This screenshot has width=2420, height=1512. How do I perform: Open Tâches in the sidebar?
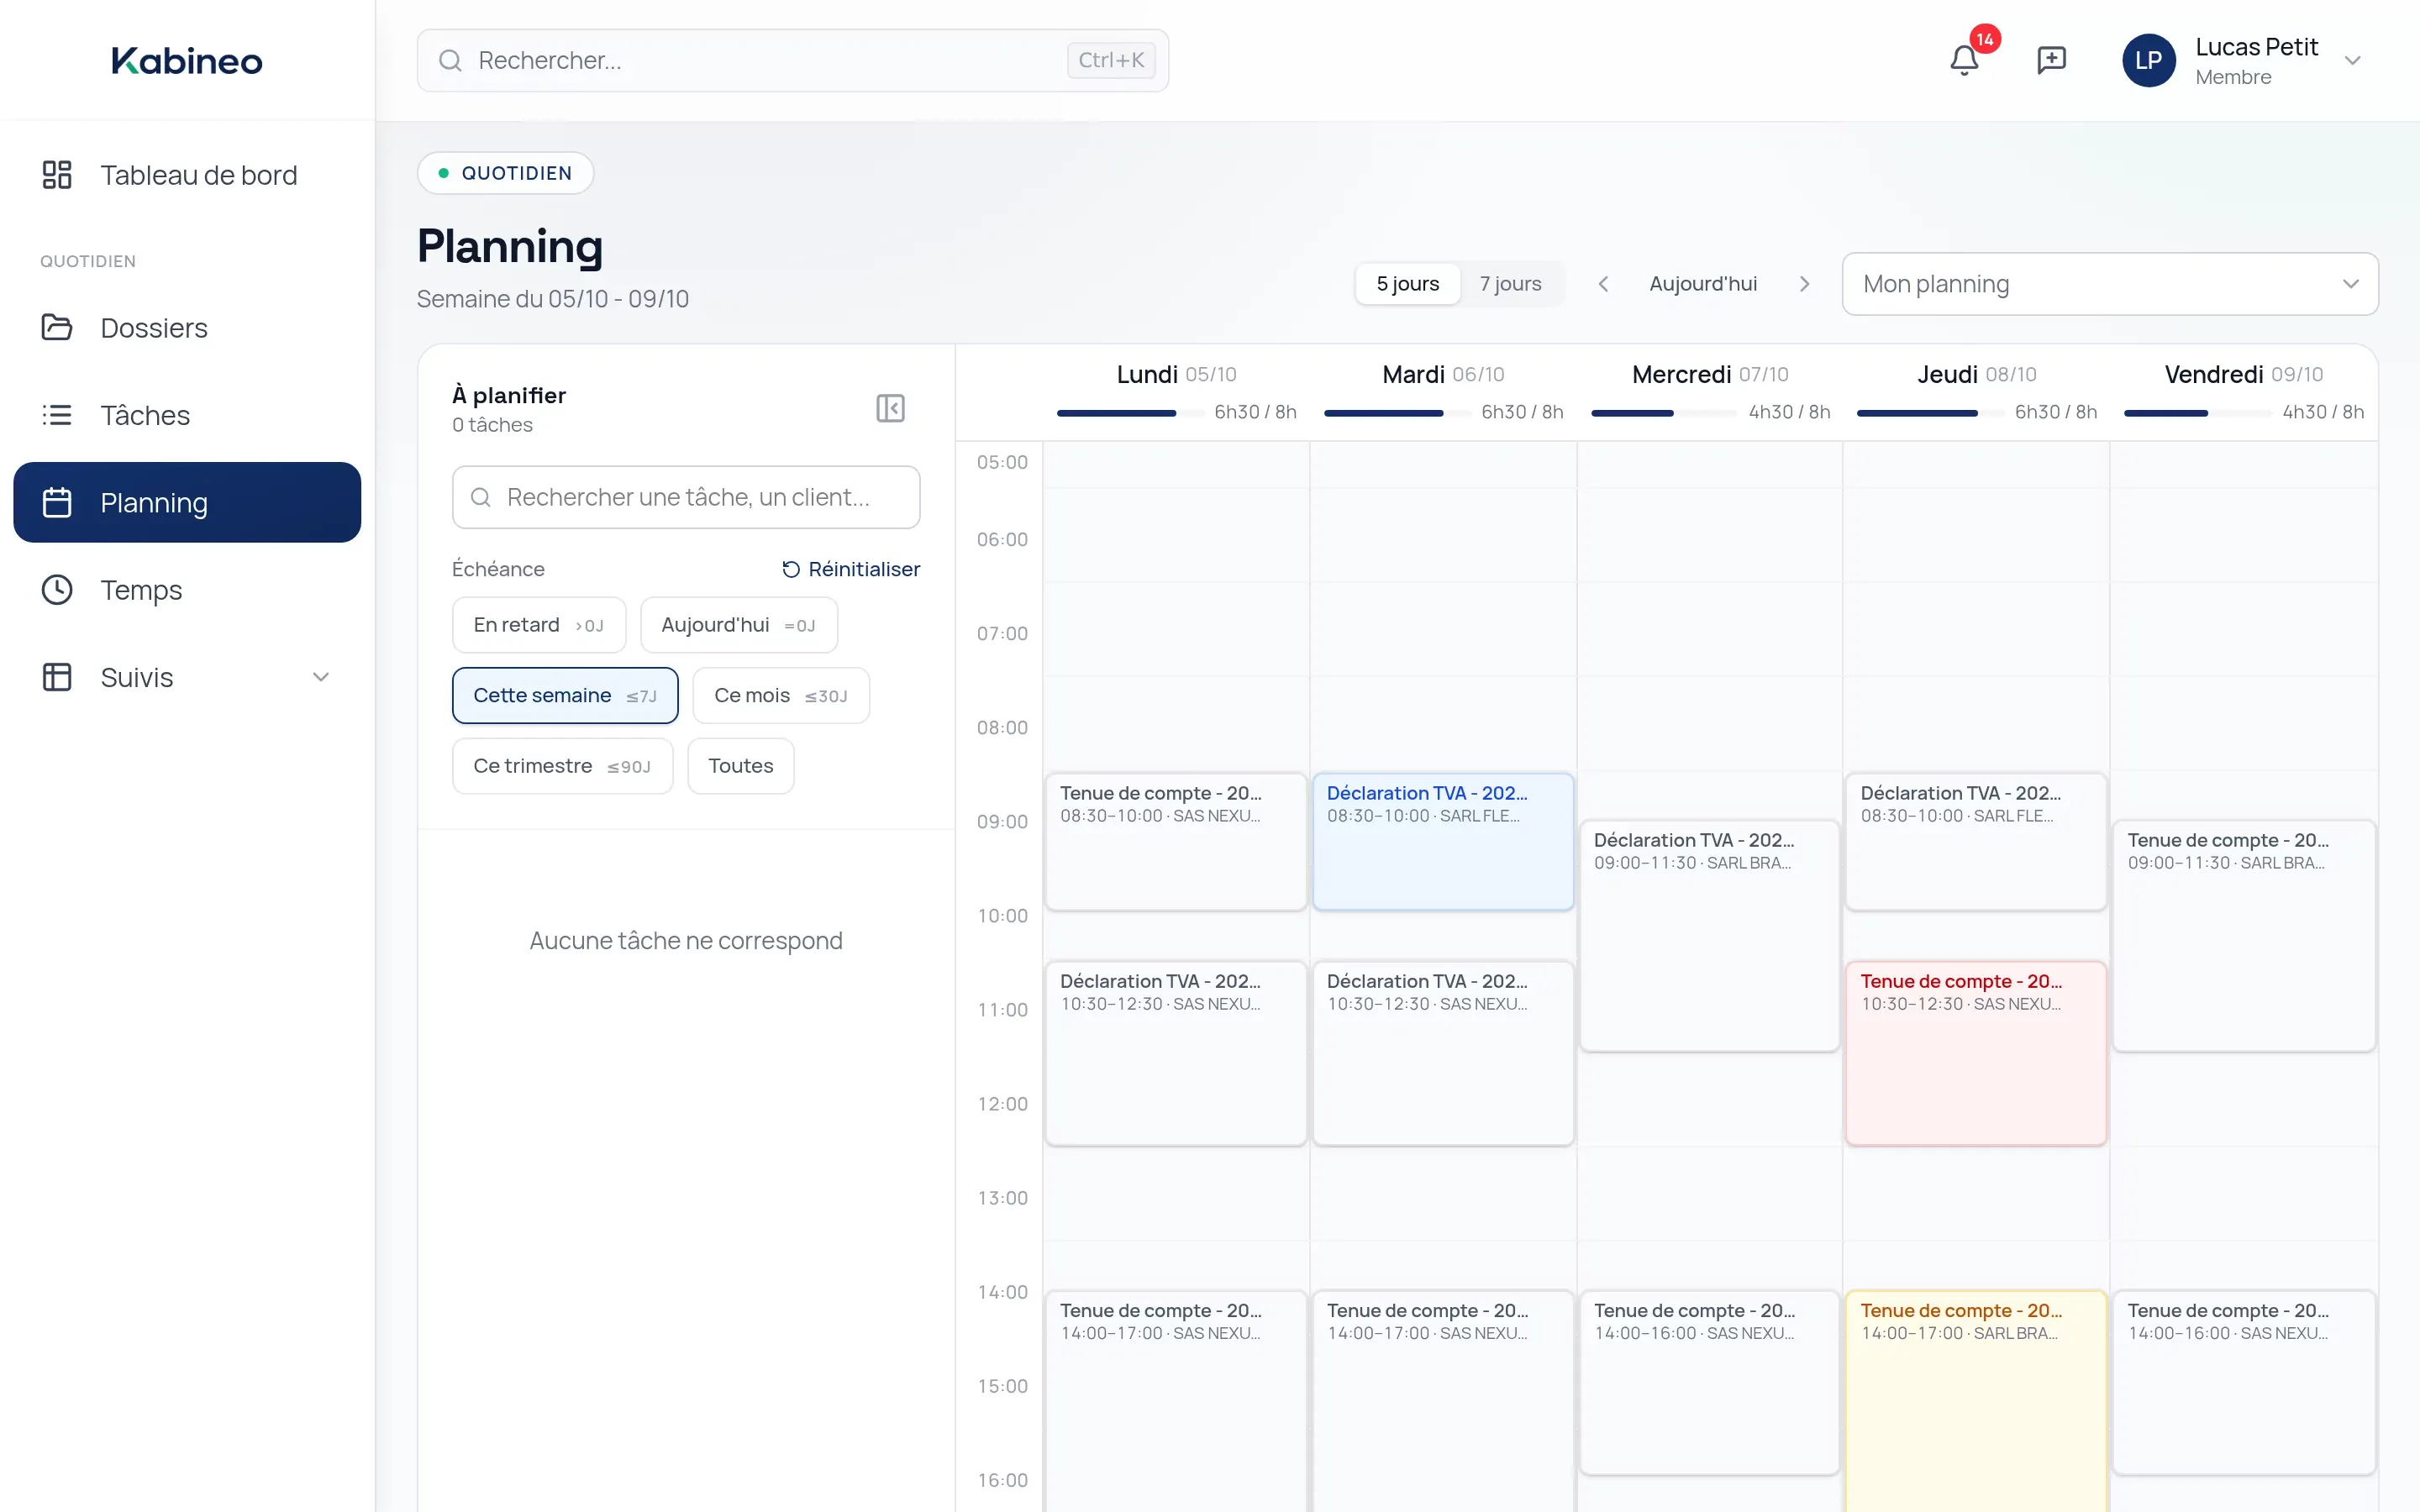tap(187, 415)
